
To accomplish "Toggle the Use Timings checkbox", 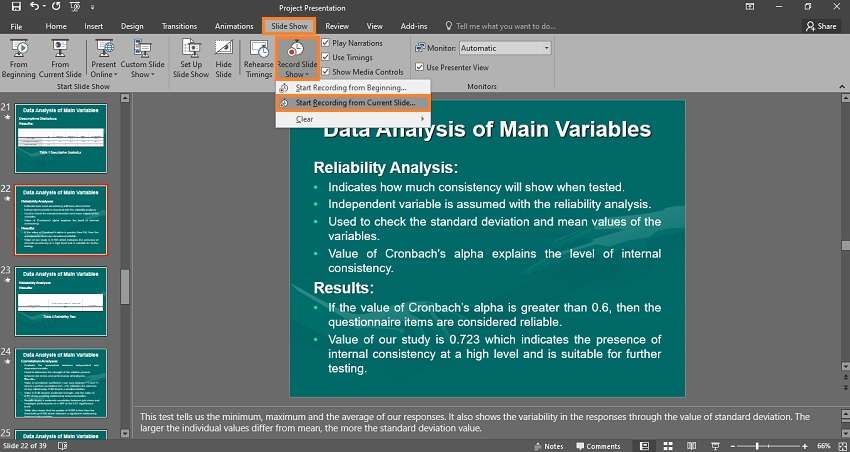I will coord(326,58).
